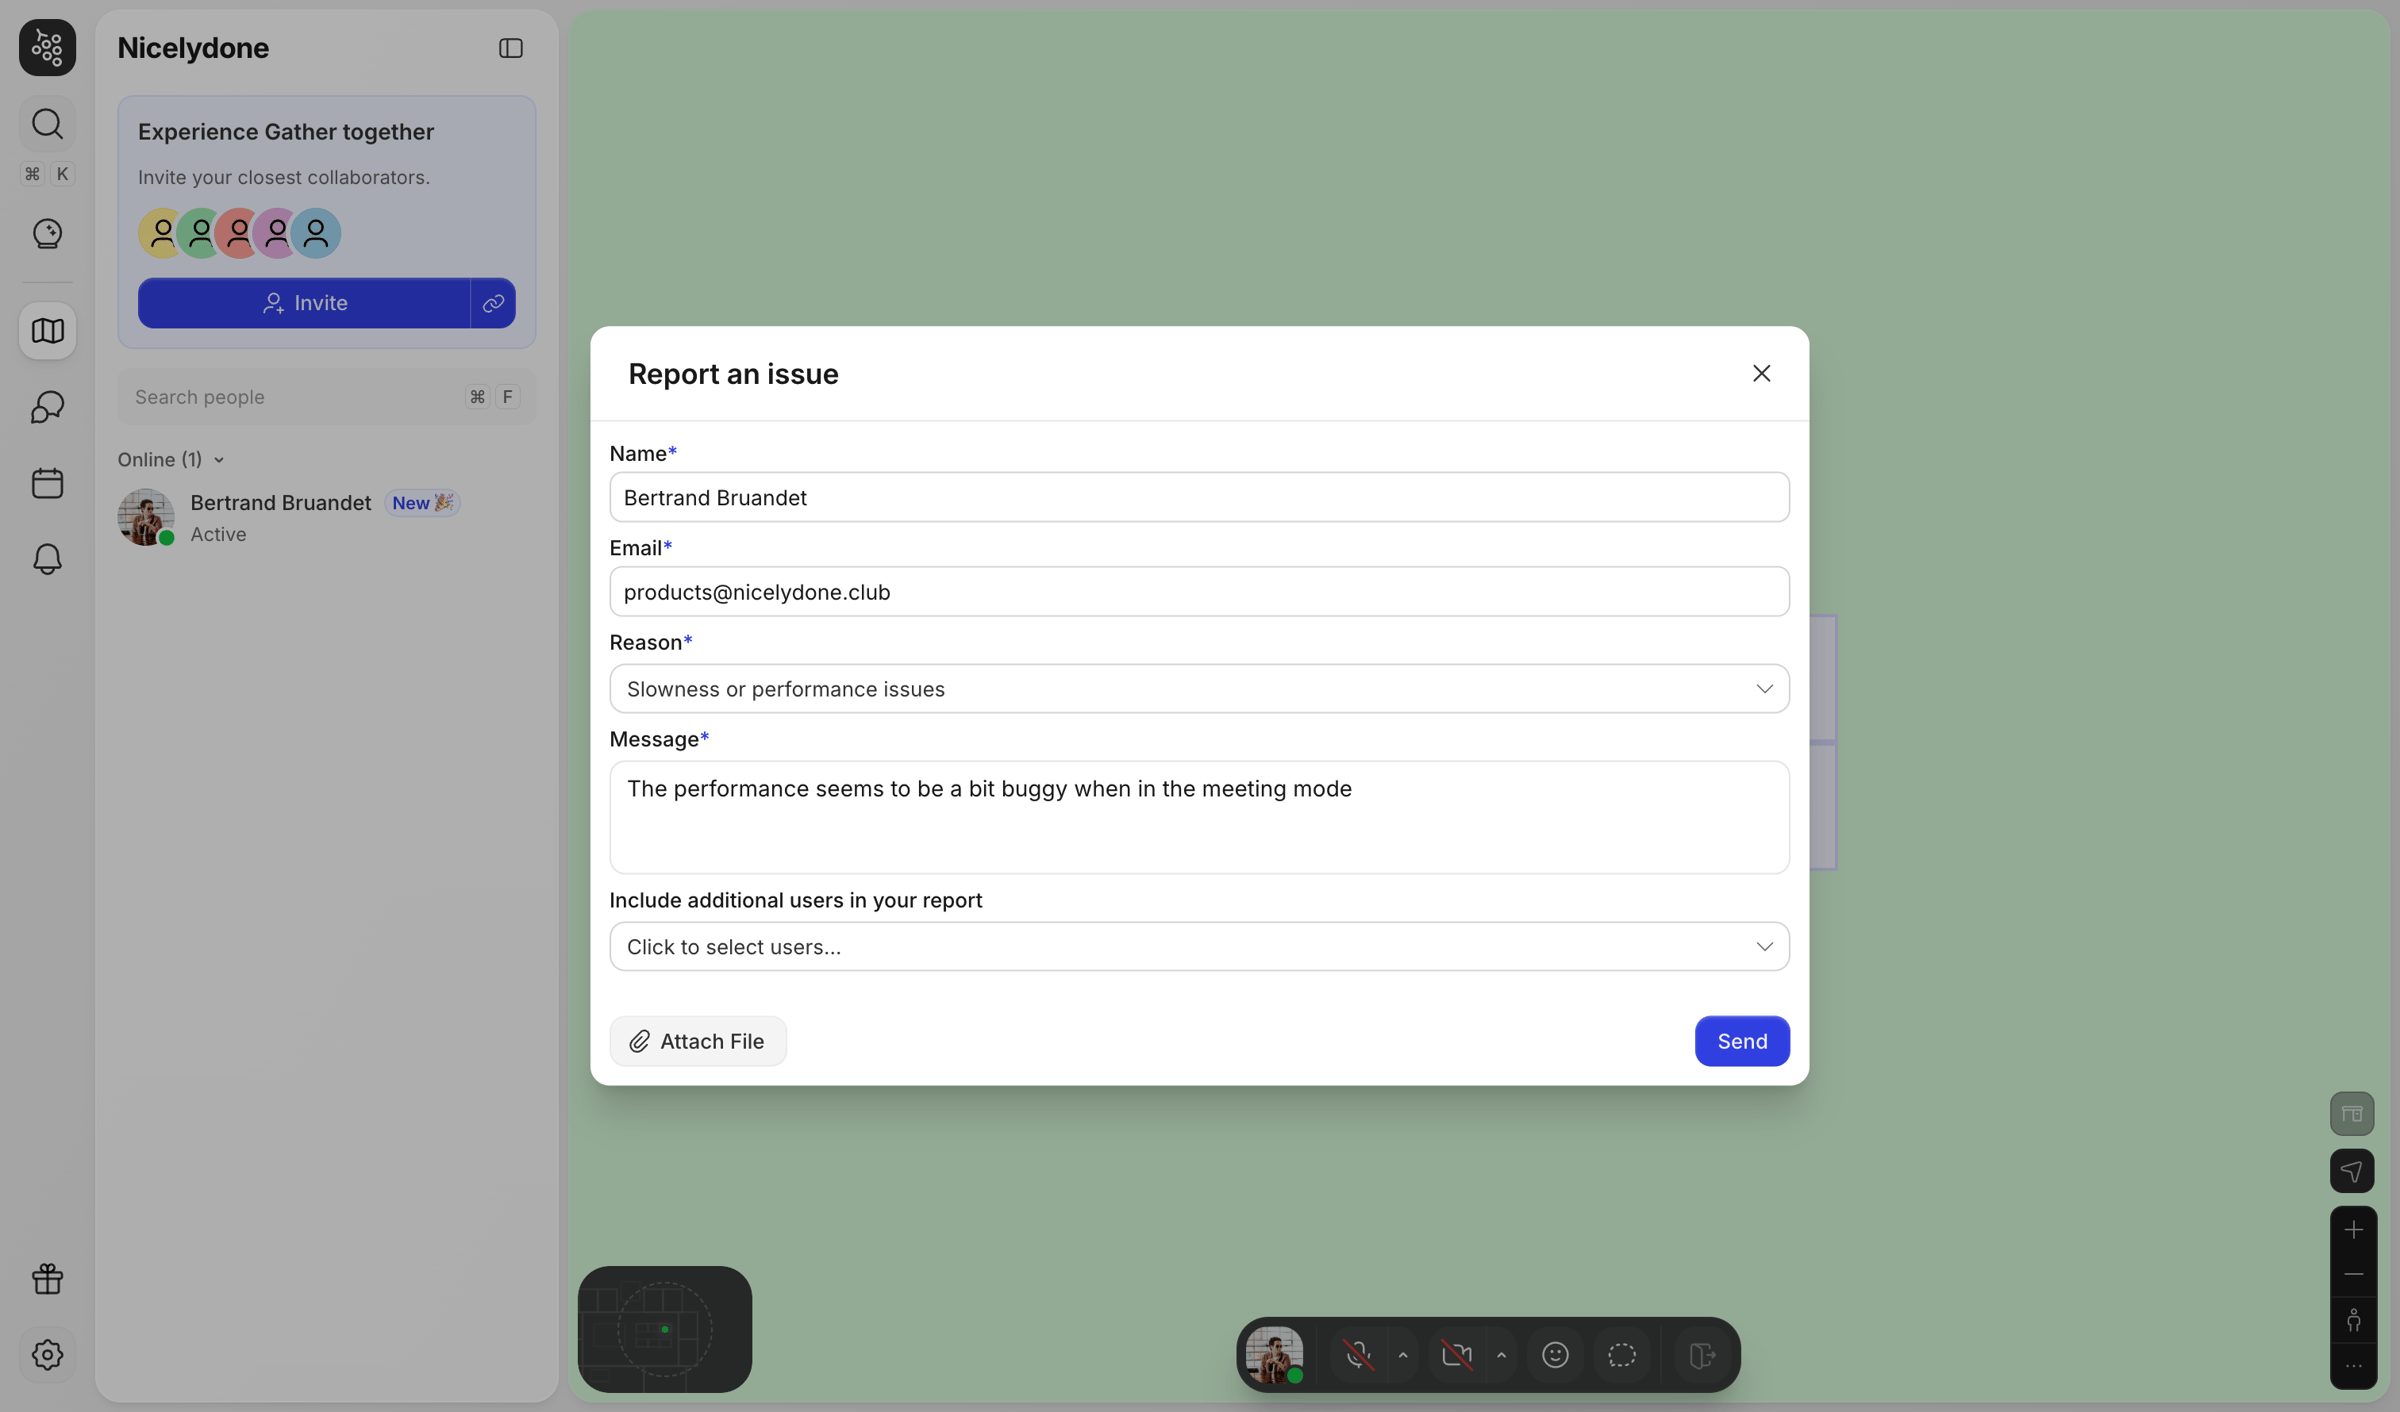
Task: Expand microphone options caret
Action: coord(1402,1355)
